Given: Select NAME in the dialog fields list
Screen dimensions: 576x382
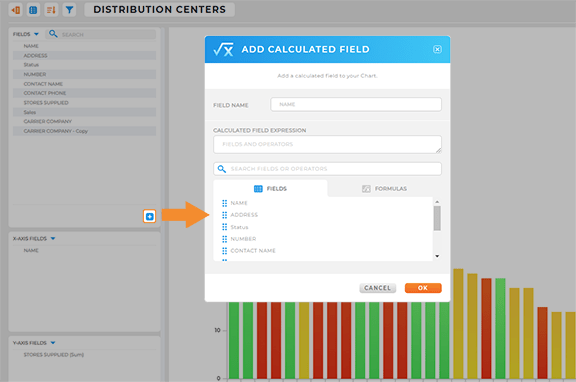Looking at the screenshot, I should click(x=239, y=203).
